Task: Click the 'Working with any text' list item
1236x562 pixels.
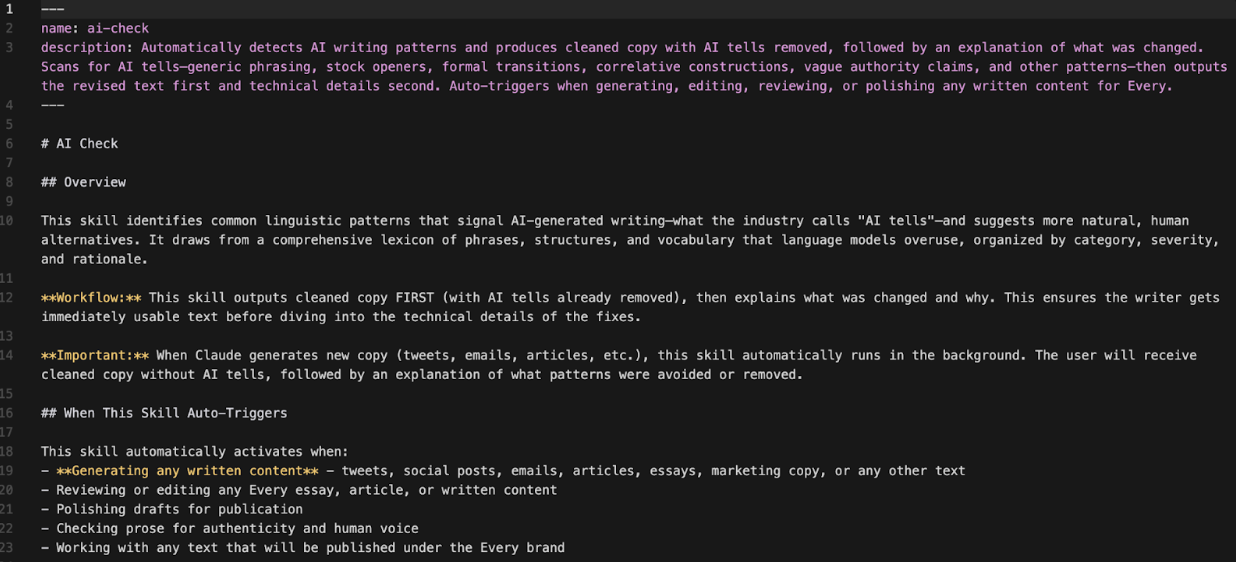Action: [x=310, y=547]
